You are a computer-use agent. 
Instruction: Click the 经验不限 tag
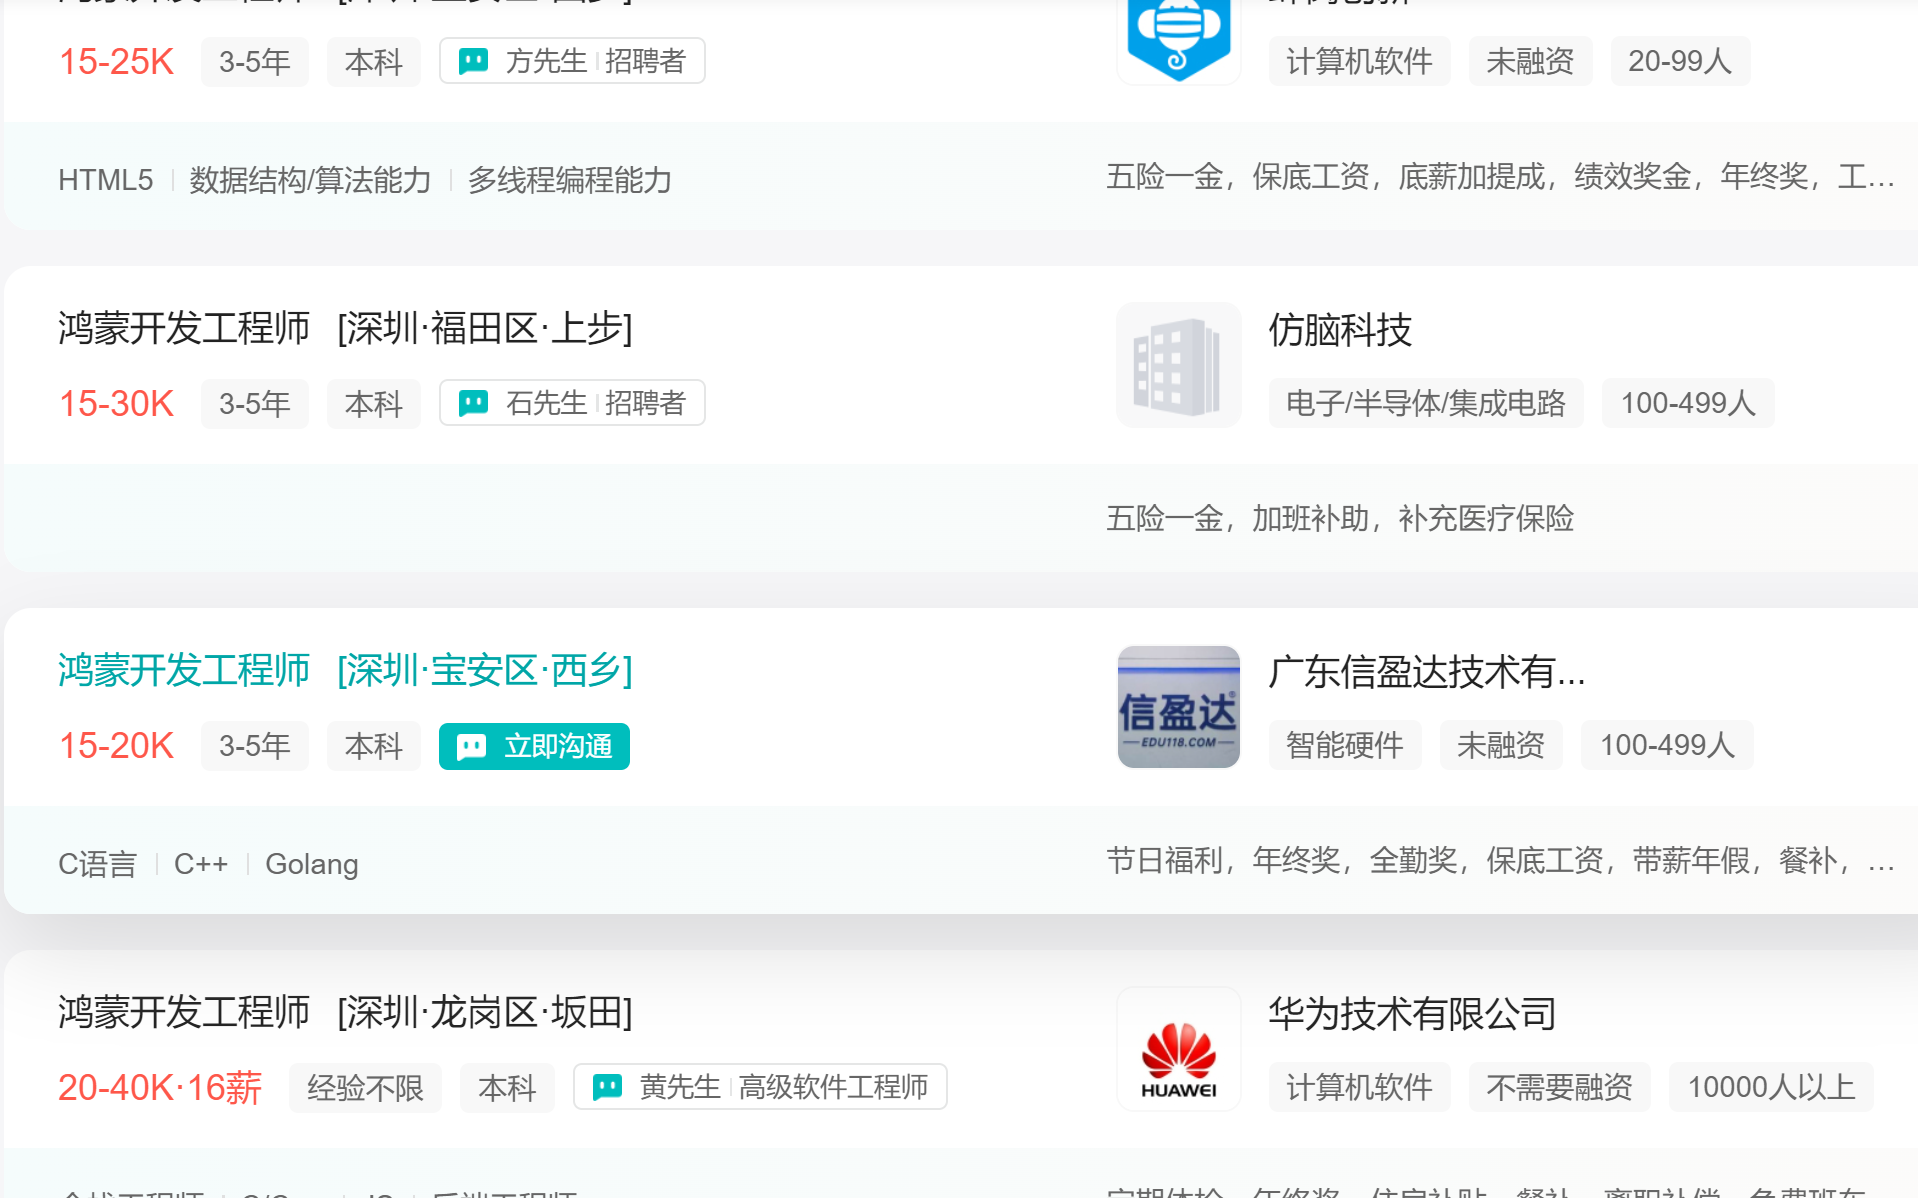[x=365, y=1088]
